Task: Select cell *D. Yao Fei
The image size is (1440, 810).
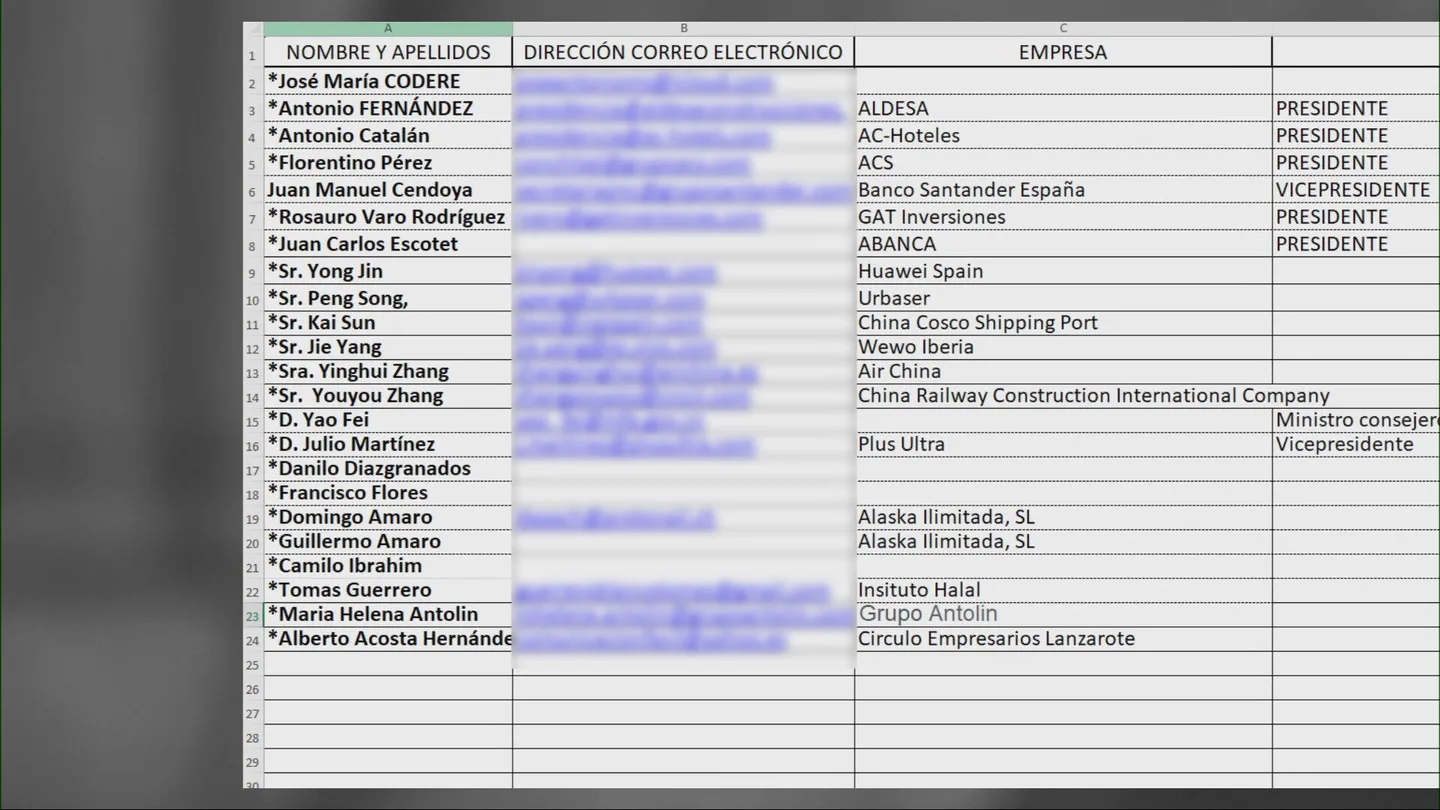Action: [388, 419]
